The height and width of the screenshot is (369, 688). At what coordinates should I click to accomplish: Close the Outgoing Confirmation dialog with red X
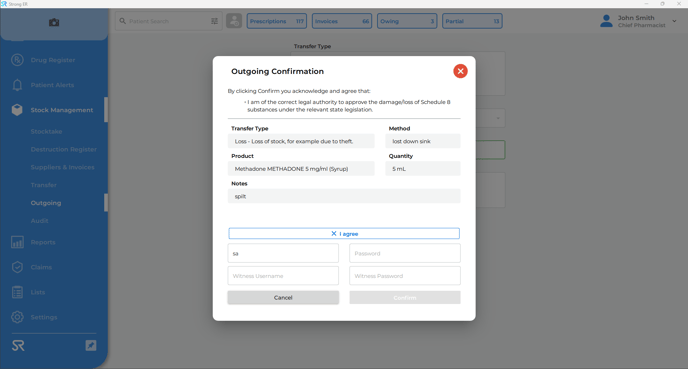tap(460, 71)
